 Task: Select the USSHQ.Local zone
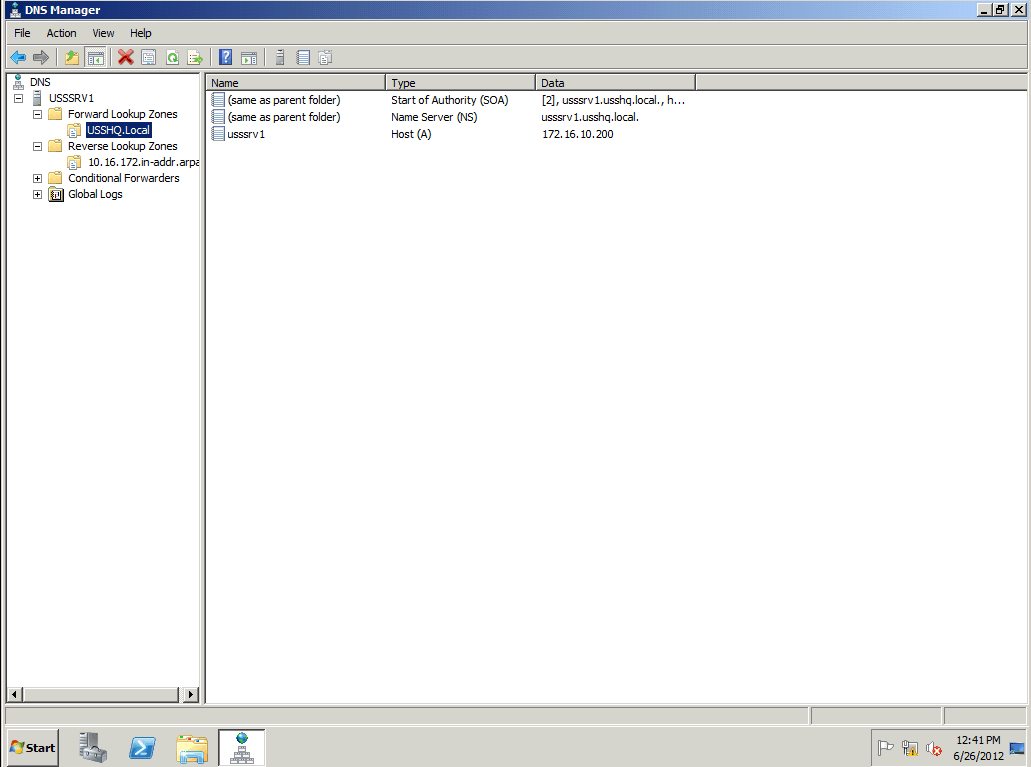click(x=118, y=130)
